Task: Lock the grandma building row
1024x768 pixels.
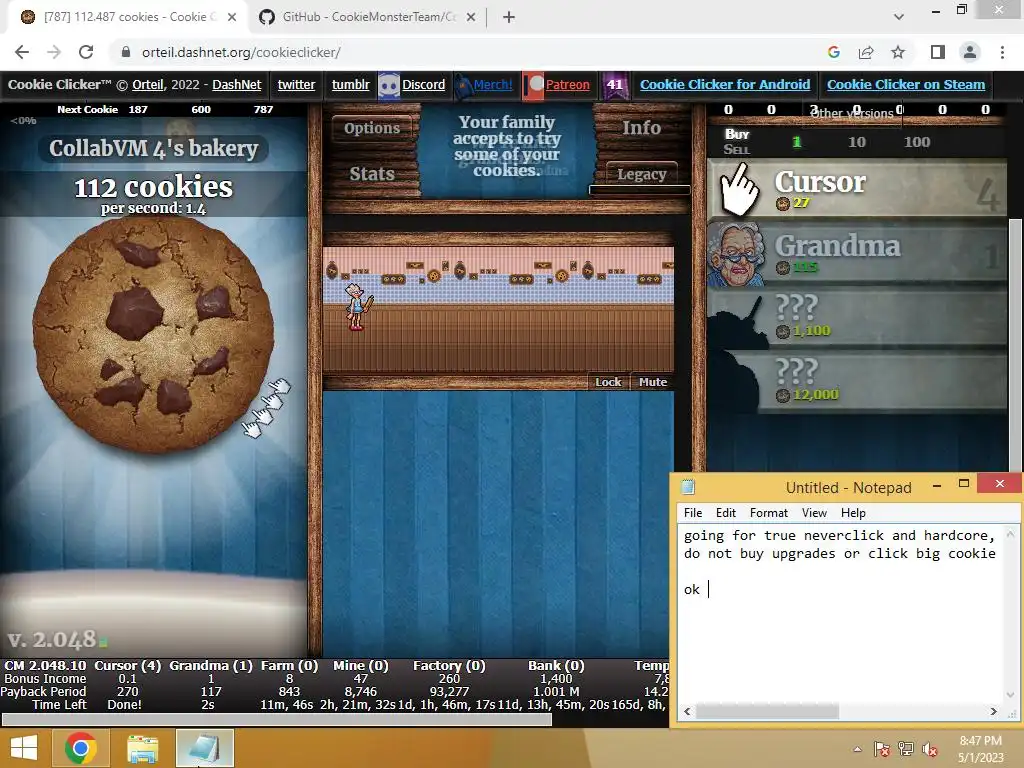Action: click(x=608, y=382)
